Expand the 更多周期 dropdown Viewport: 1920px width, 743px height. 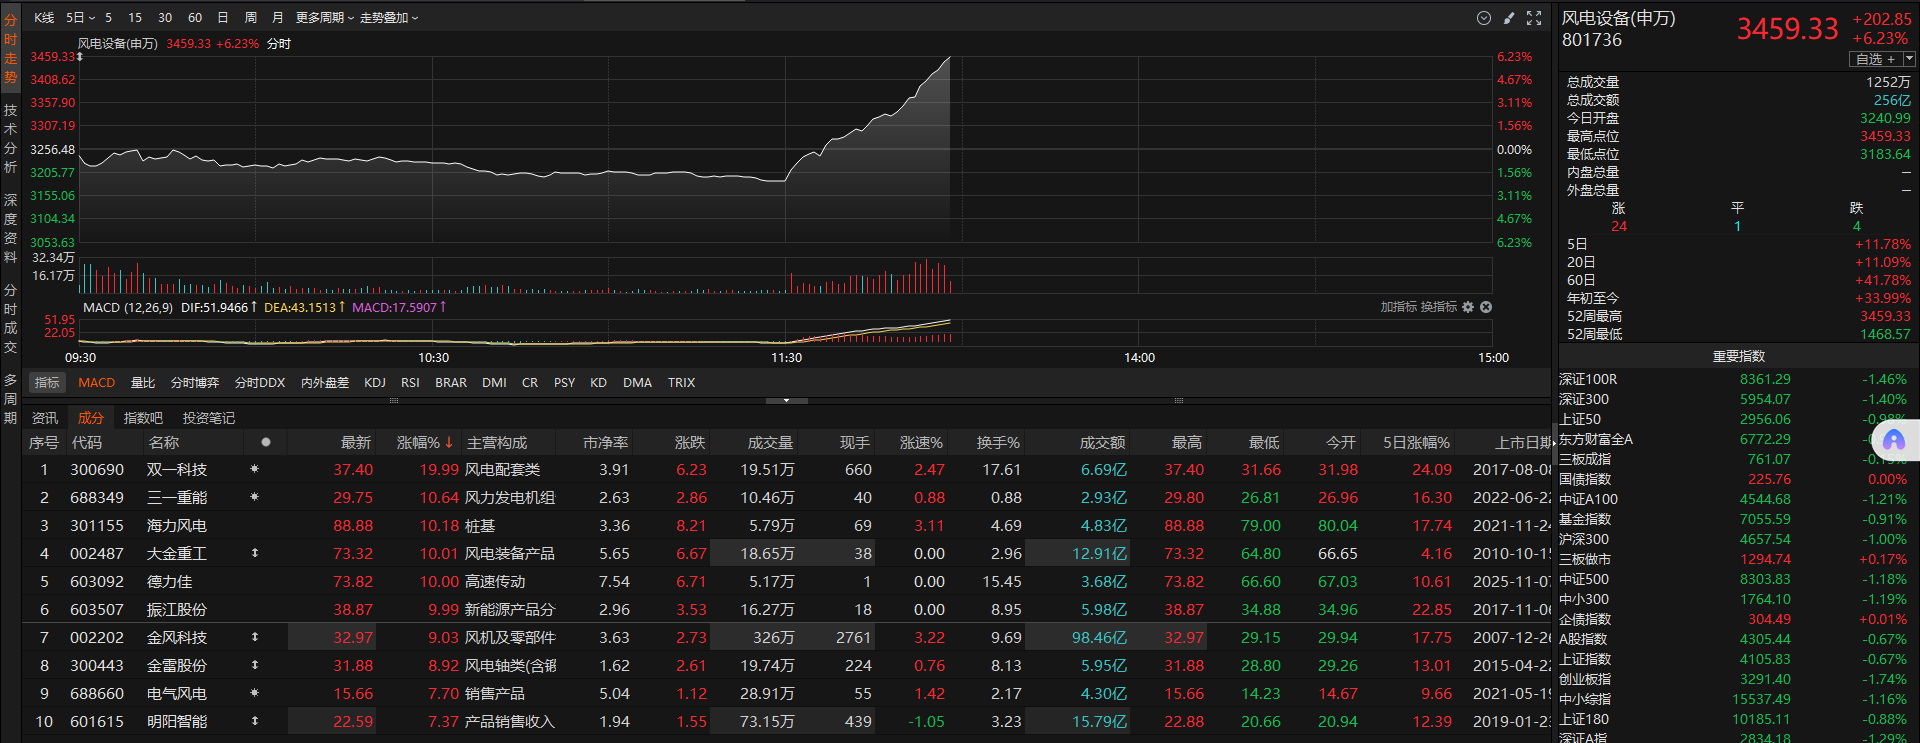(324, 18)
